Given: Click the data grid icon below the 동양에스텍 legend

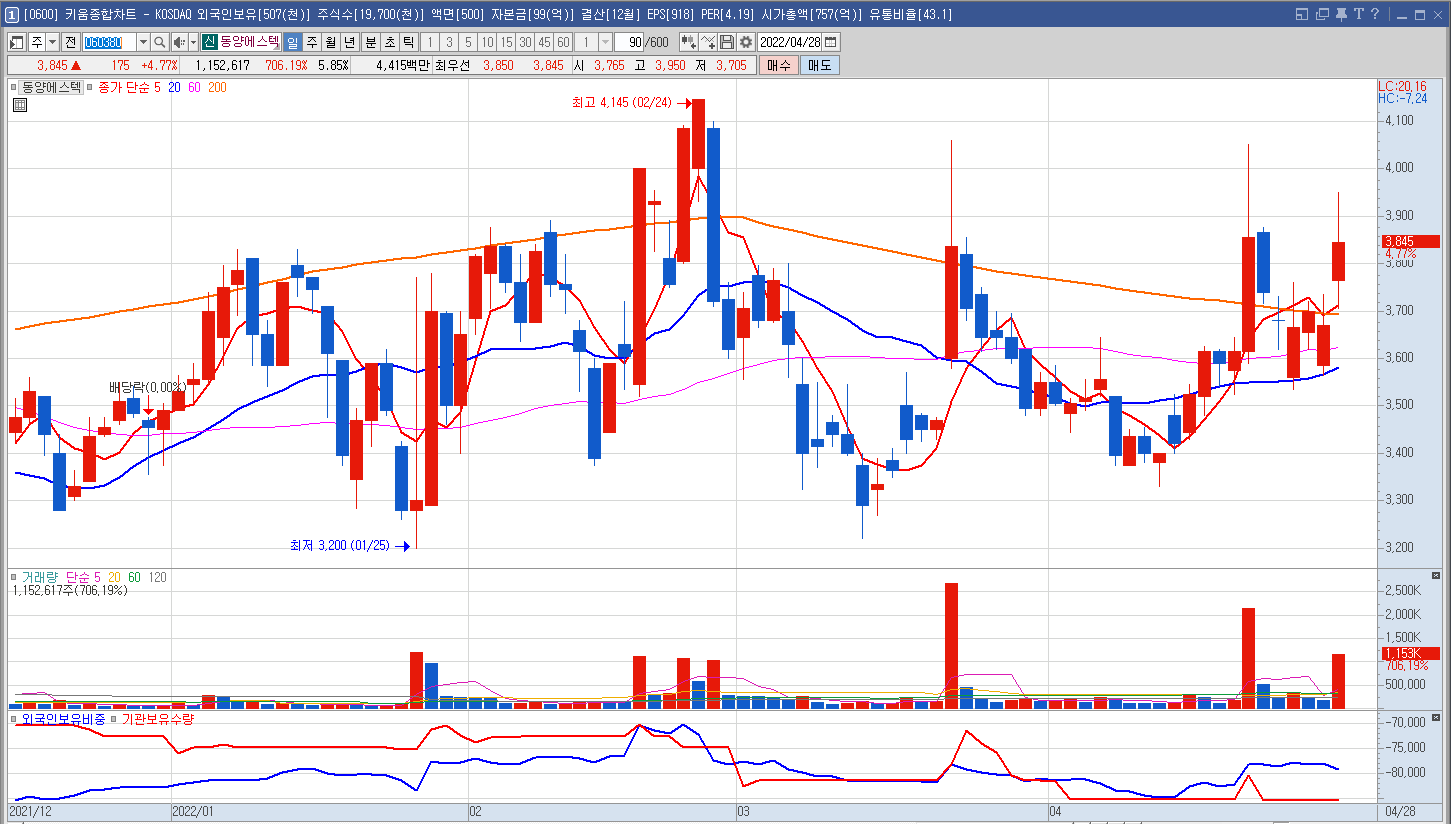Looking at the screenshot, I should coord(20,104).
